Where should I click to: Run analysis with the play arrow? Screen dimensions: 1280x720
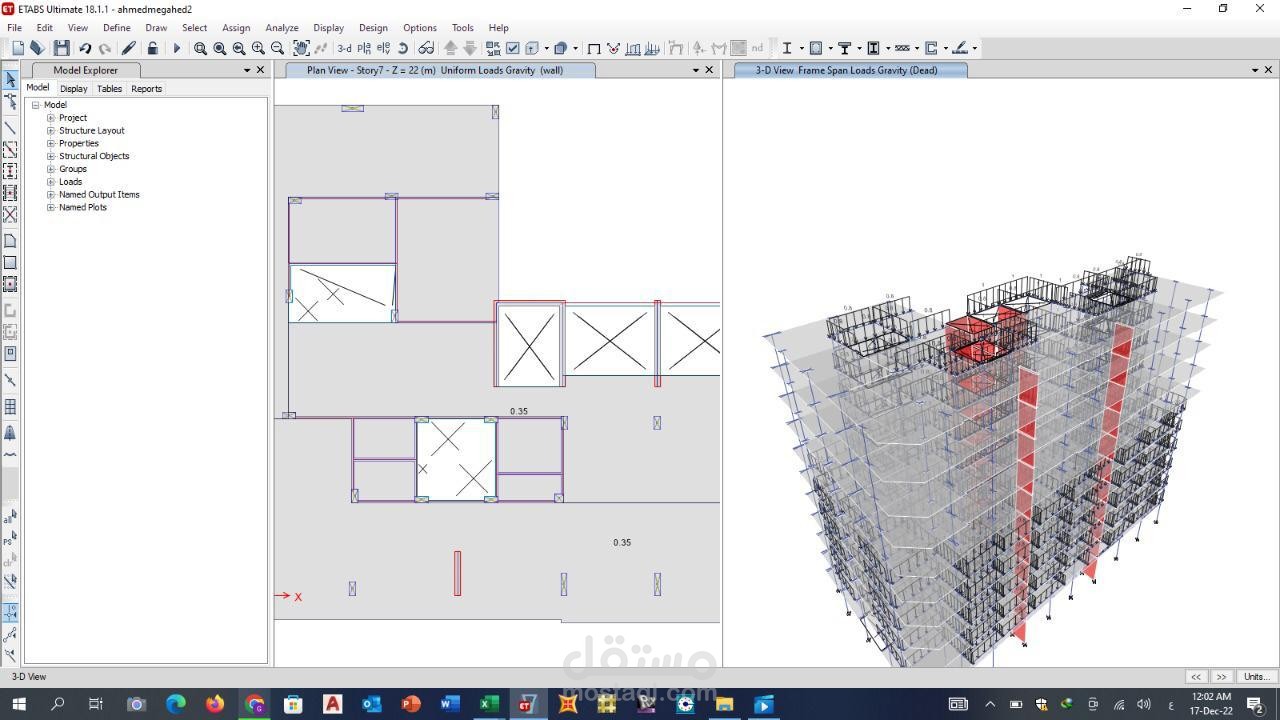177,48
